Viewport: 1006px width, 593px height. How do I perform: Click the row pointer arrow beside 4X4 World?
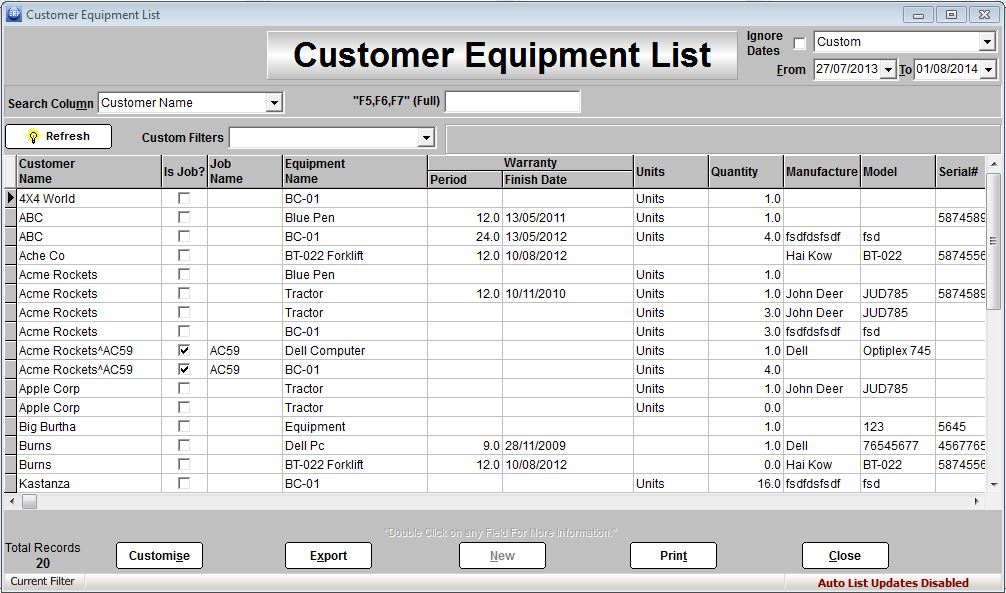11,198
